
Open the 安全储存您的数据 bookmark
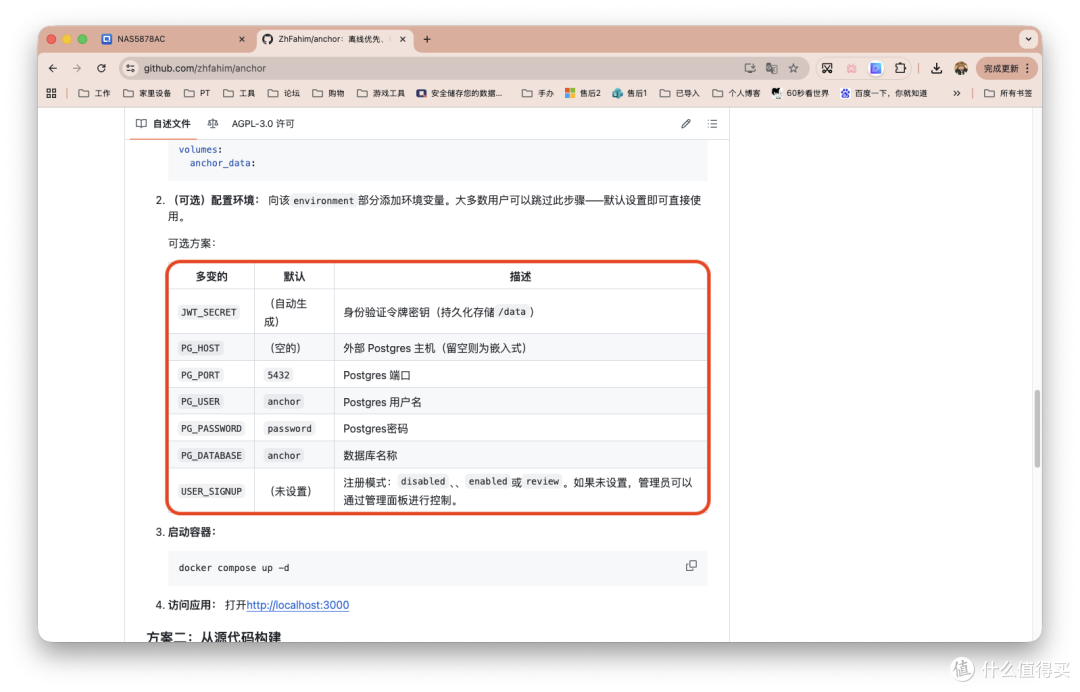(459, 93)
